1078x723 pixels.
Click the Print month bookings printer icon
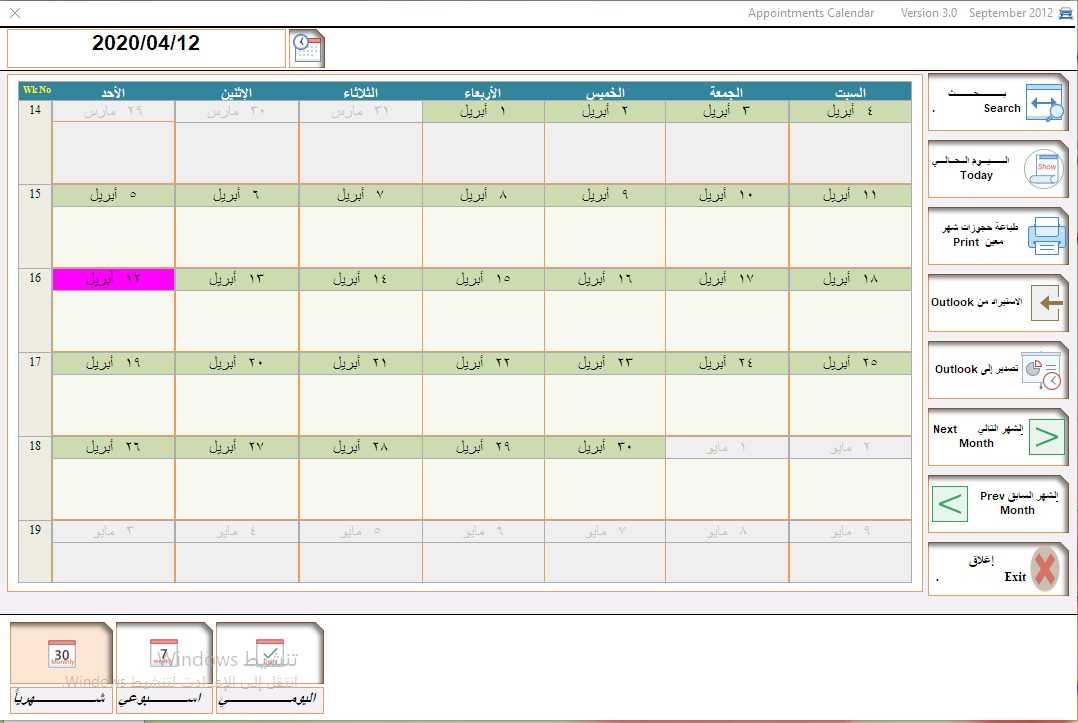coord(1046,236)
